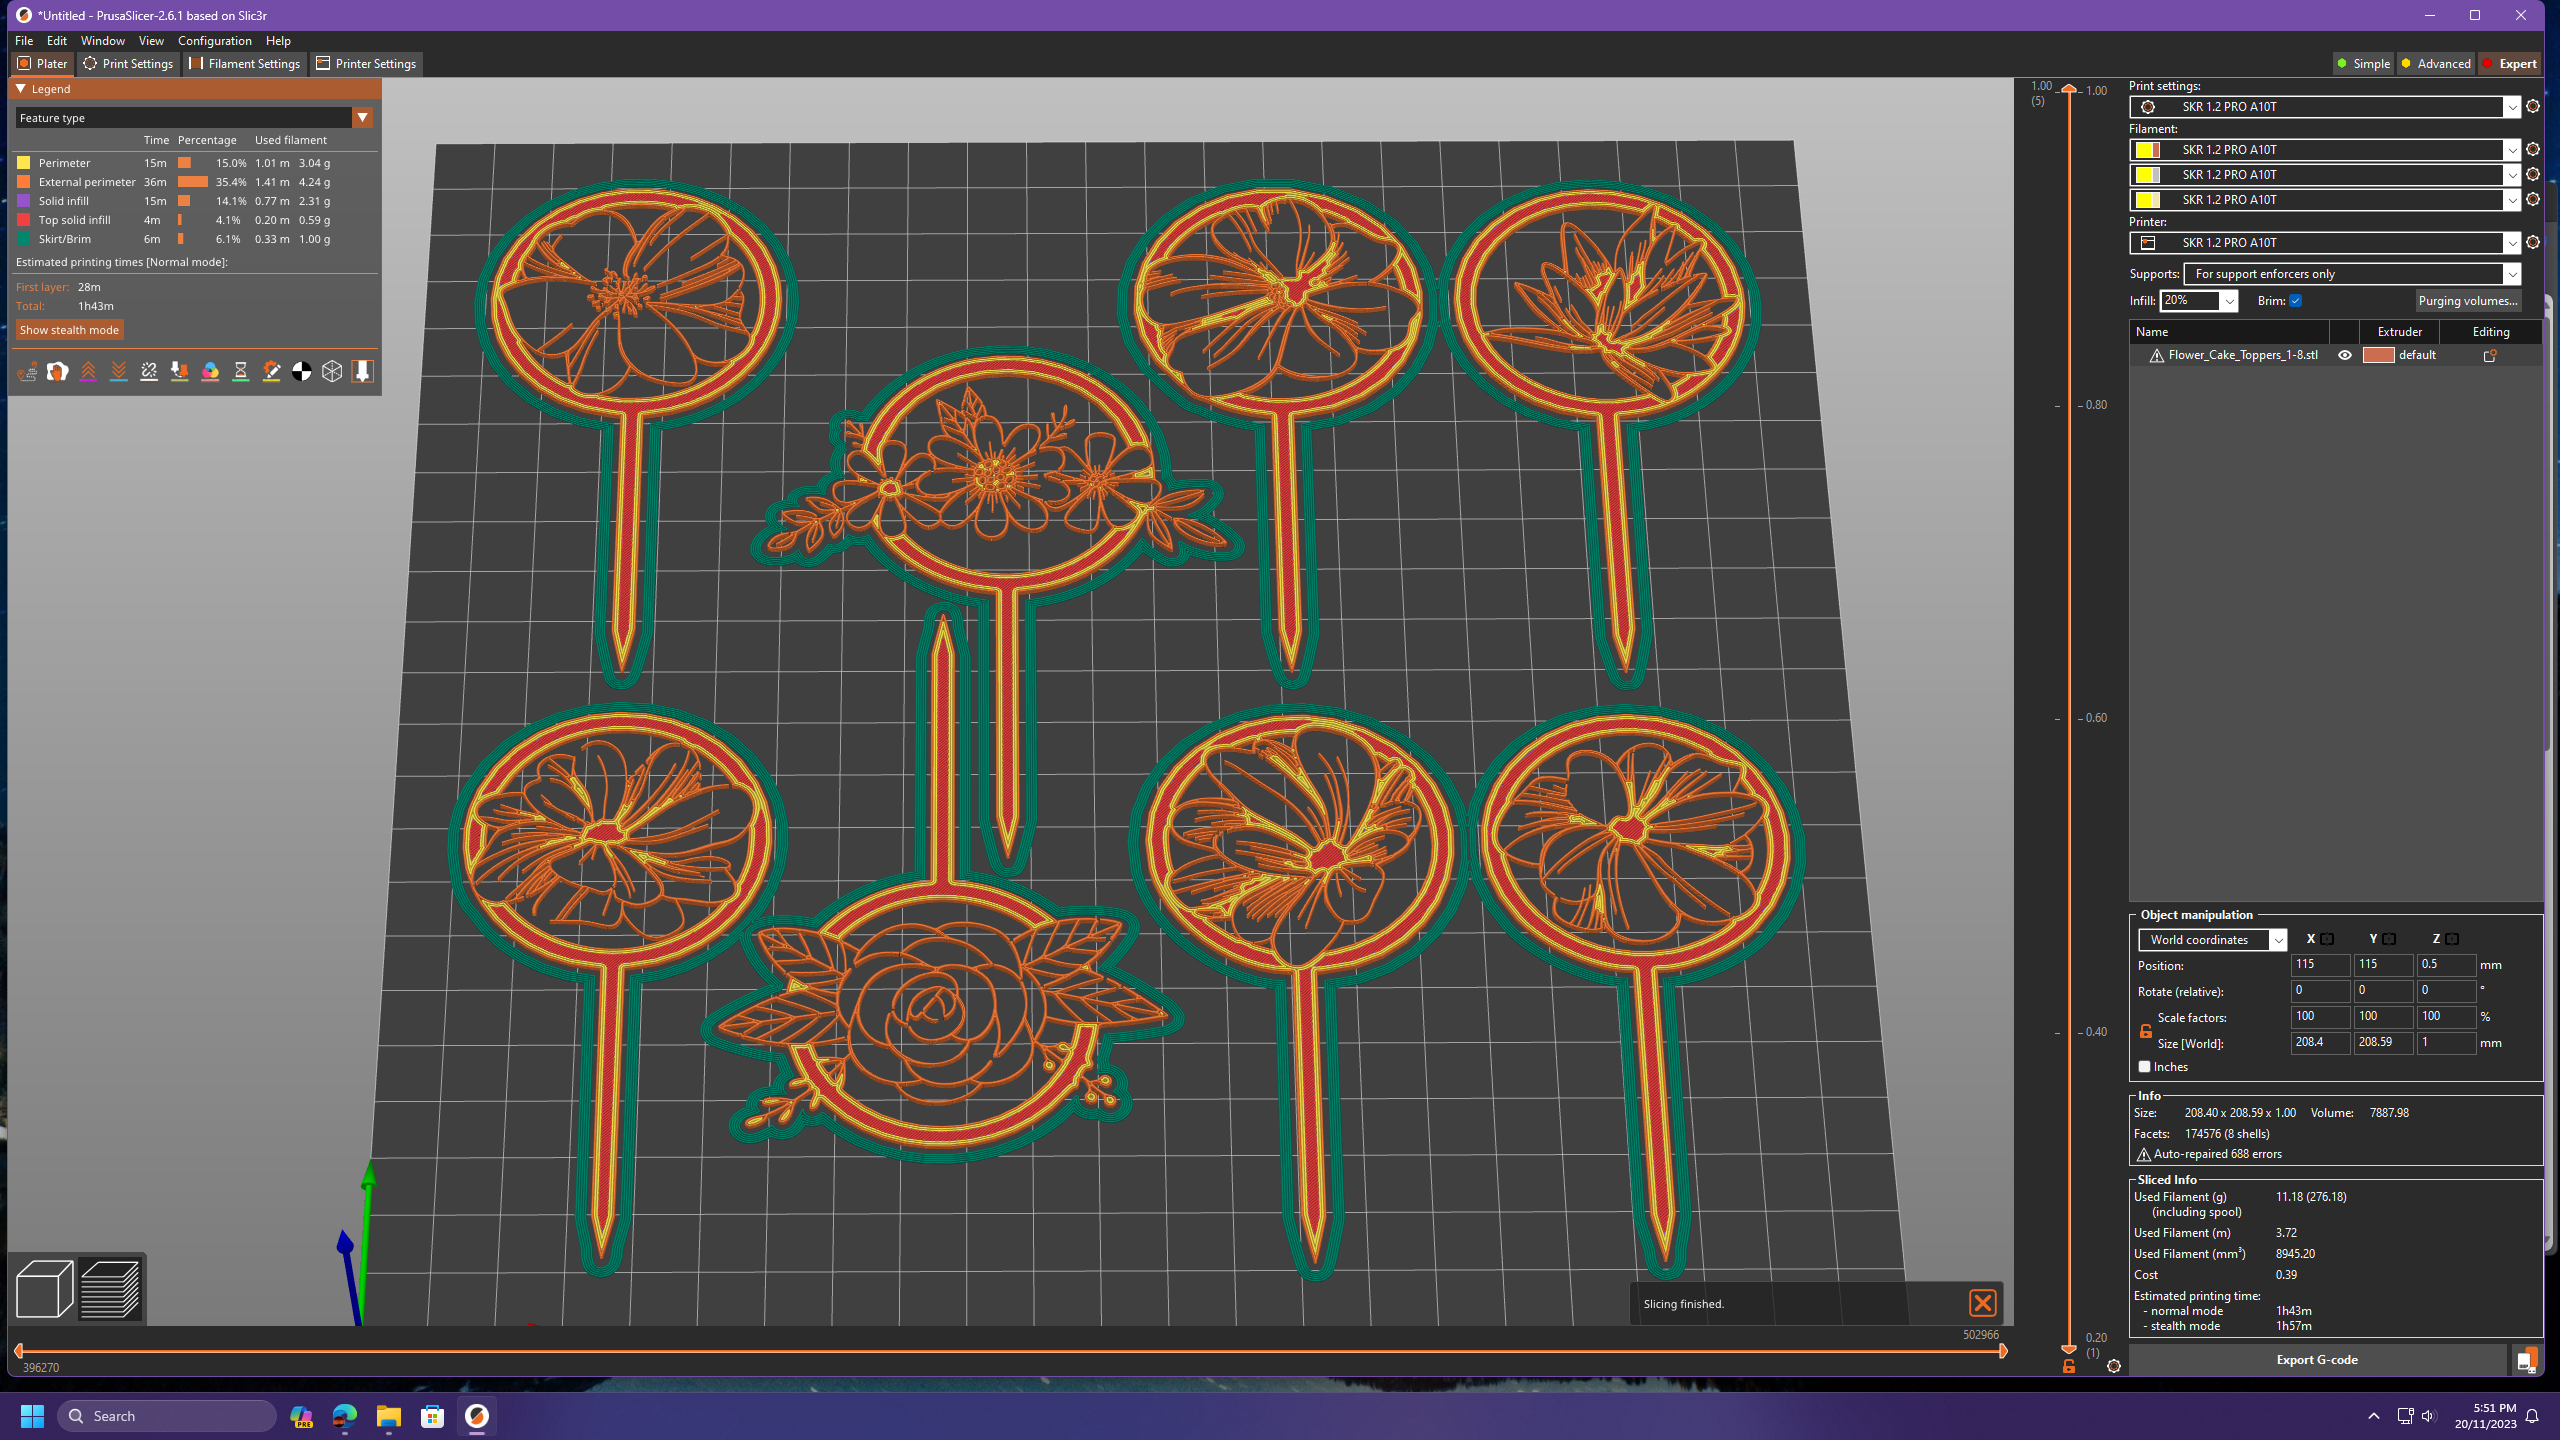Disable the Brim checkbox
2560x1440 pixels.
2297,300
